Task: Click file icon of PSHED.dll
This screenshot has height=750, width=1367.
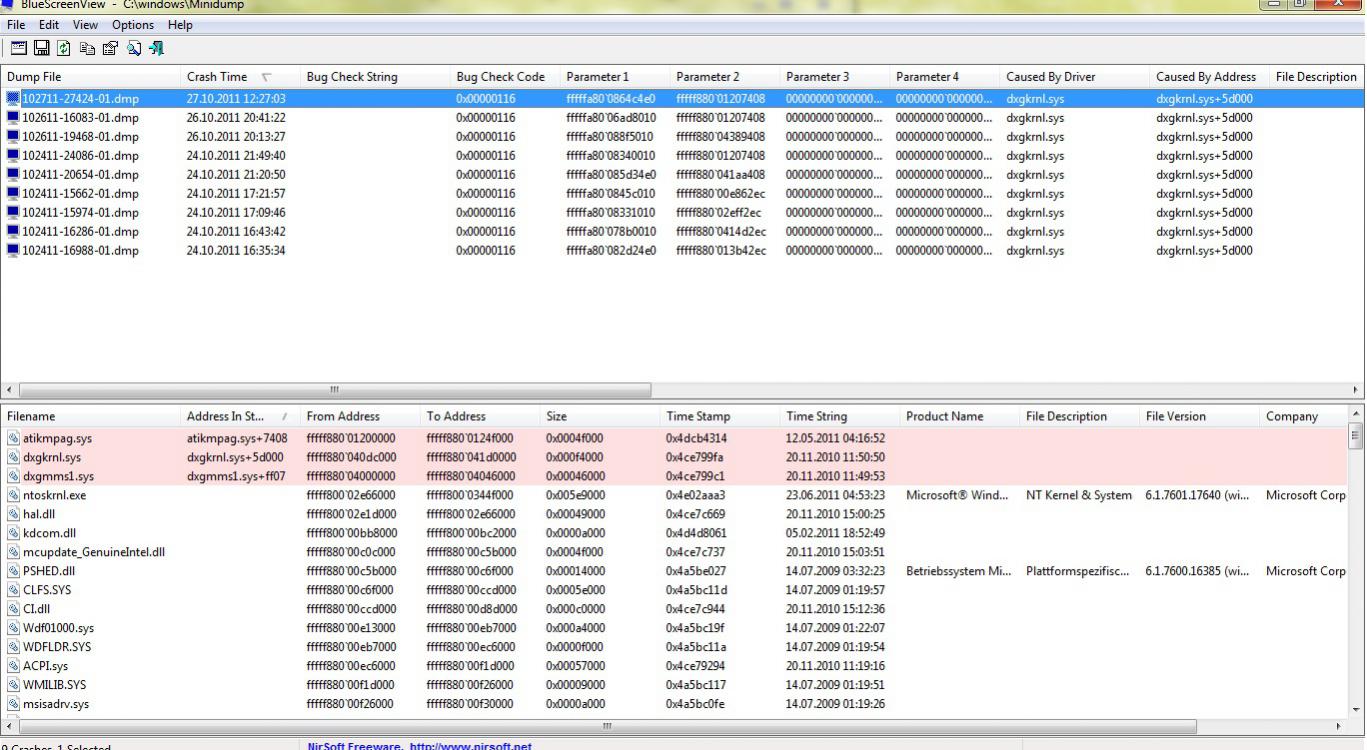Action: [13, 571]
